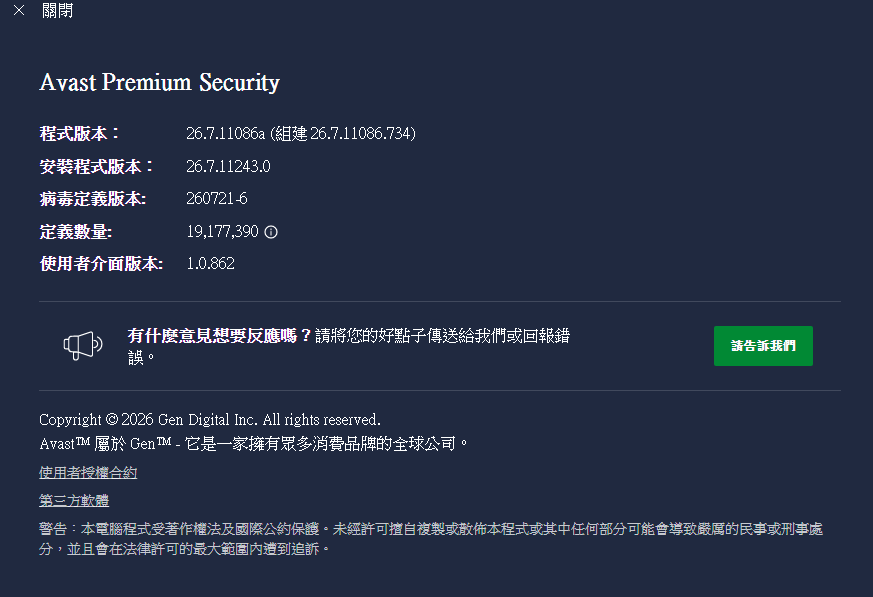Click the green 請告訴我們 button
Screen dimensions: 873x597
(763, 346)
